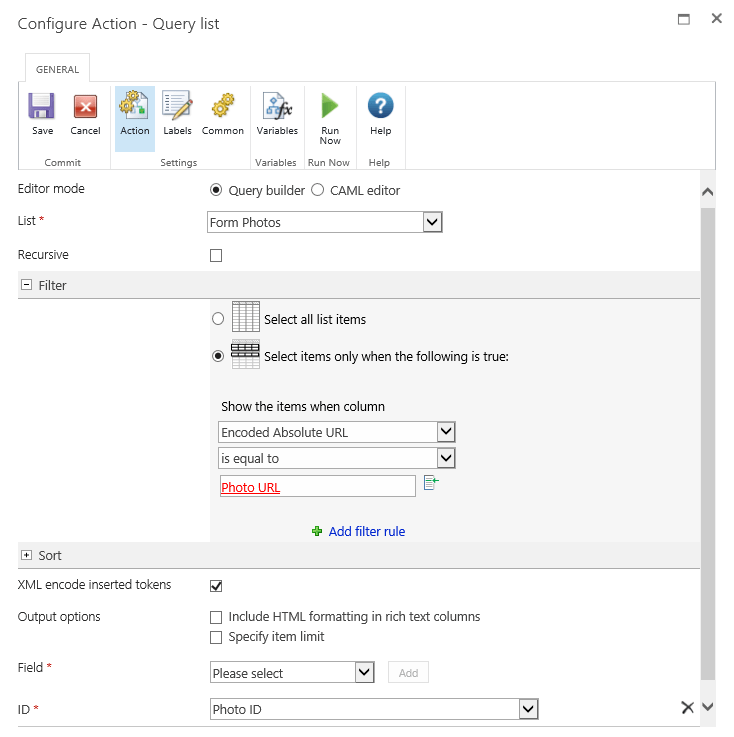Open Help question mark icon

(x=380, y=105)
